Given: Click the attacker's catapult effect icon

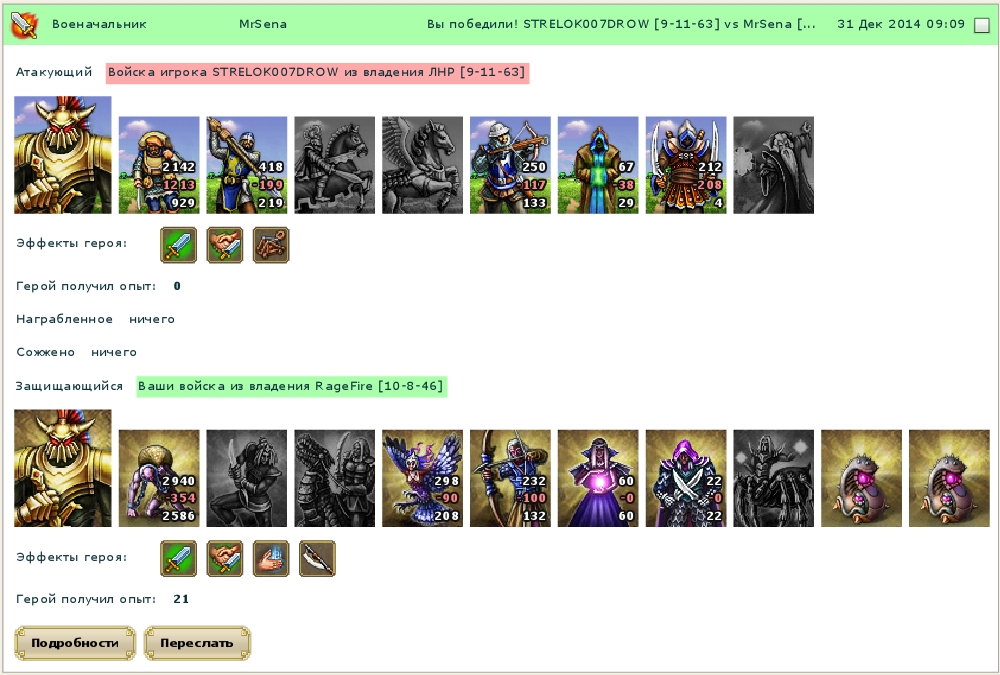Looking at the screenshot, I should (x=271, y=245).
